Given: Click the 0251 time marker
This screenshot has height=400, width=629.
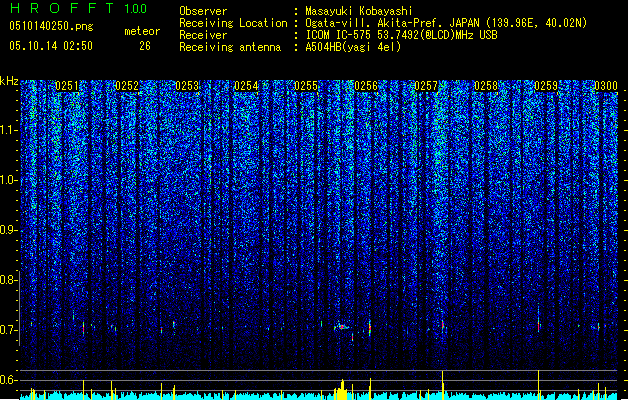Looking at the screenshot, I should [67, 86].
